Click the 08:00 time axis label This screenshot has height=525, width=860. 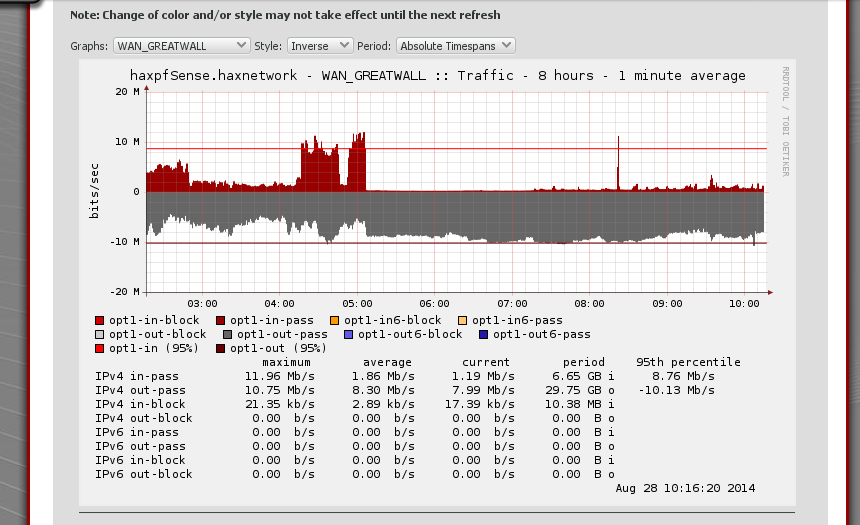click(590, 304)
